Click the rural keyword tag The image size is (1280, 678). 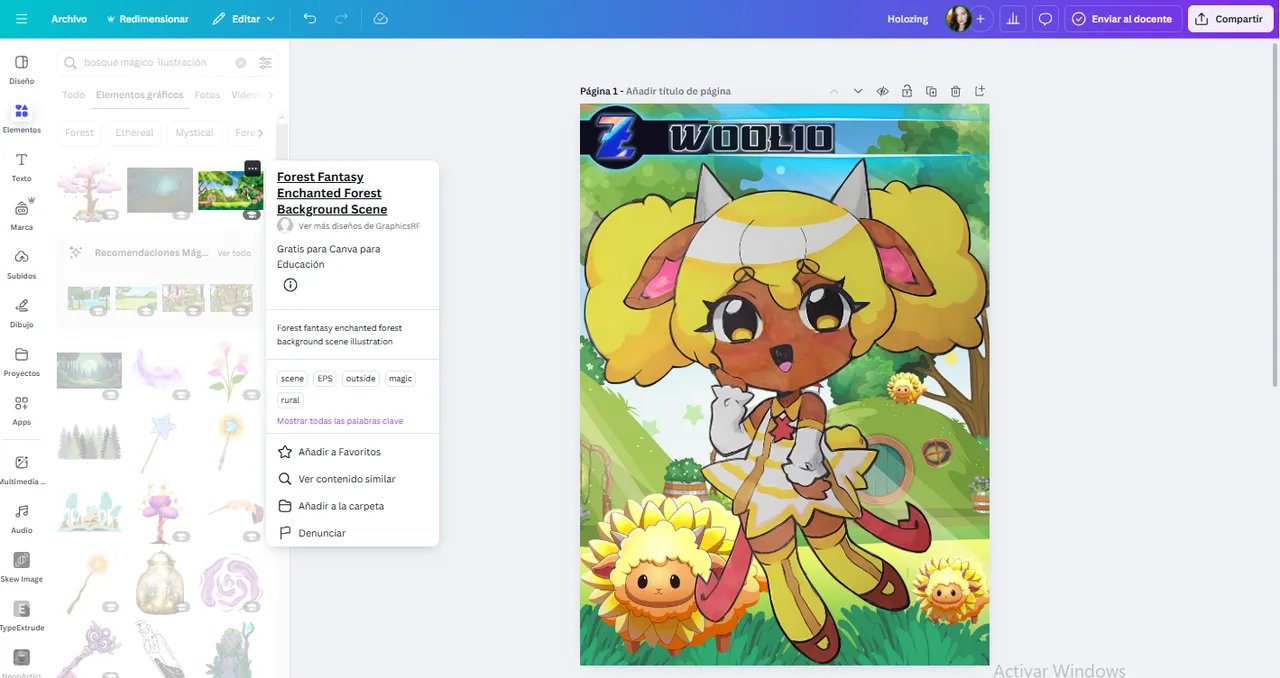click(x=290, y=400)
